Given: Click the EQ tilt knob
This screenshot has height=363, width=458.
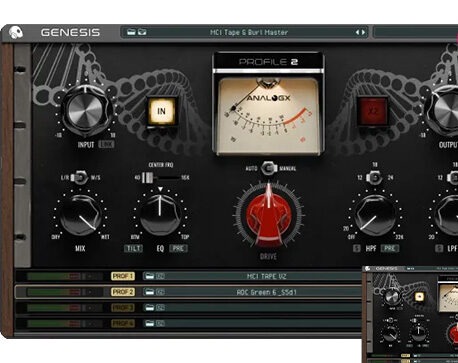Looking at the screenshot, I should click(160, 215).
